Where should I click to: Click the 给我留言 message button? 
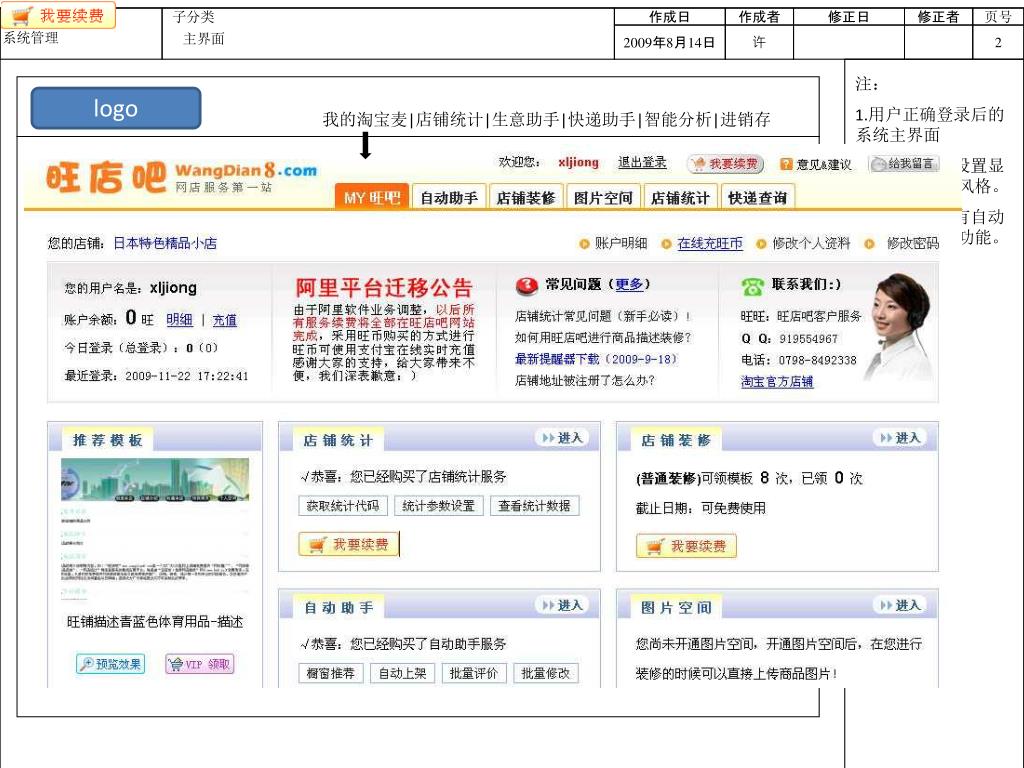(x=904, y=164)
